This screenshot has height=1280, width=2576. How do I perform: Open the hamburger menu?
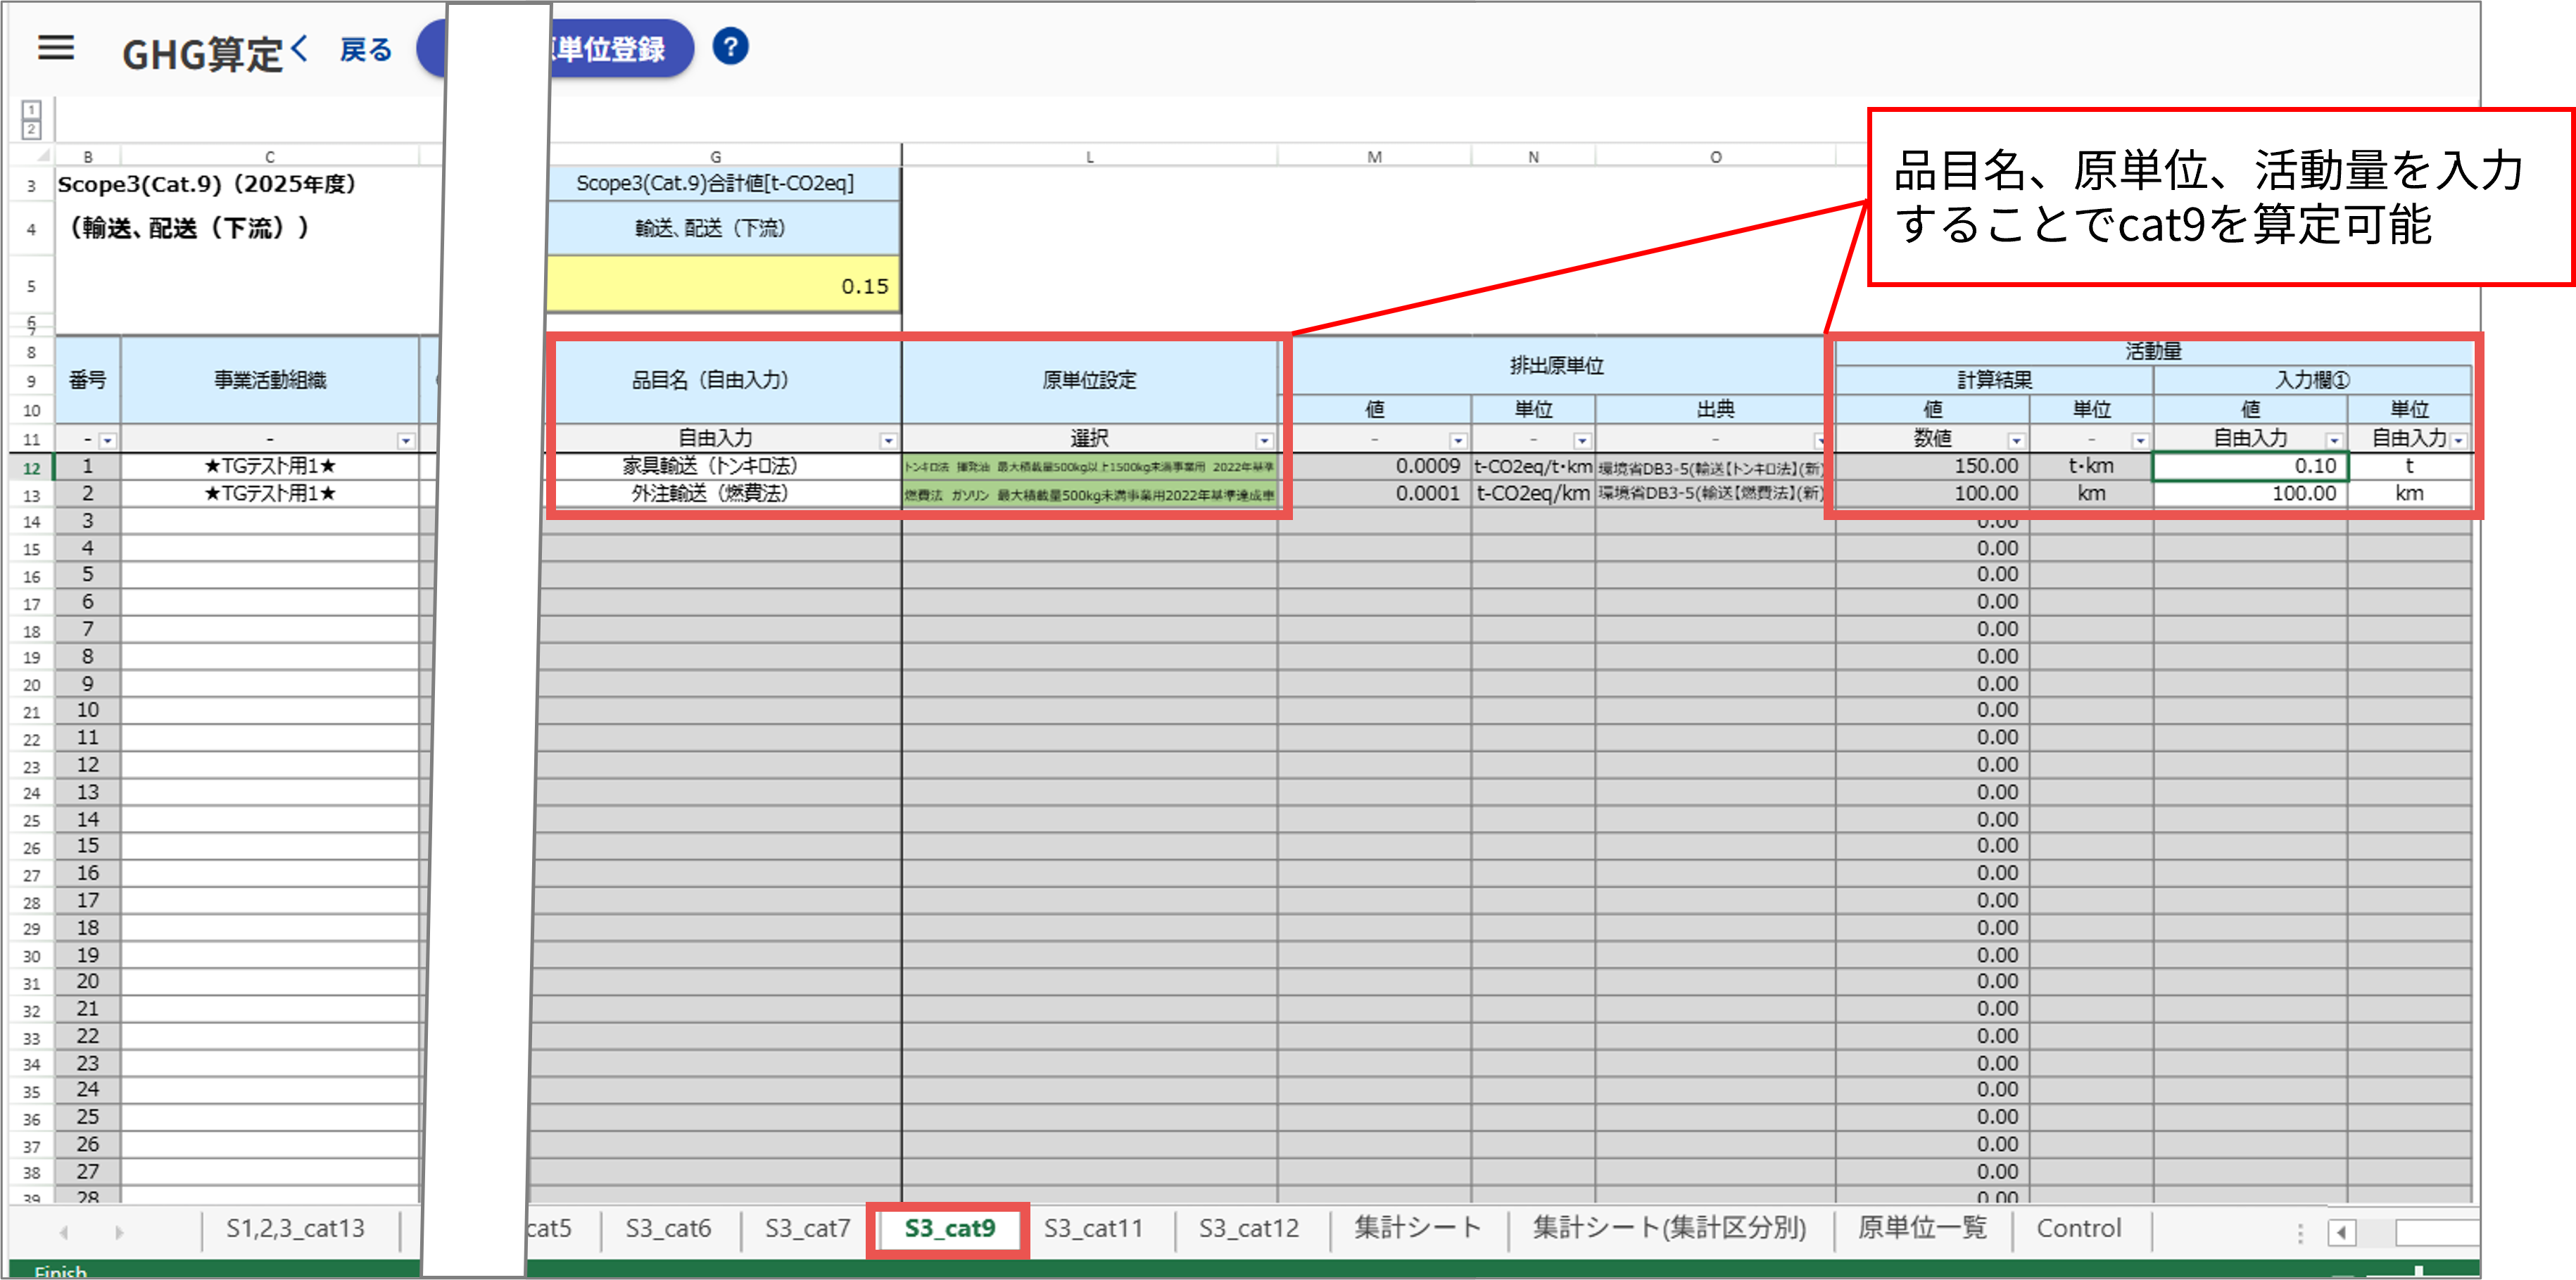[56, 48]
